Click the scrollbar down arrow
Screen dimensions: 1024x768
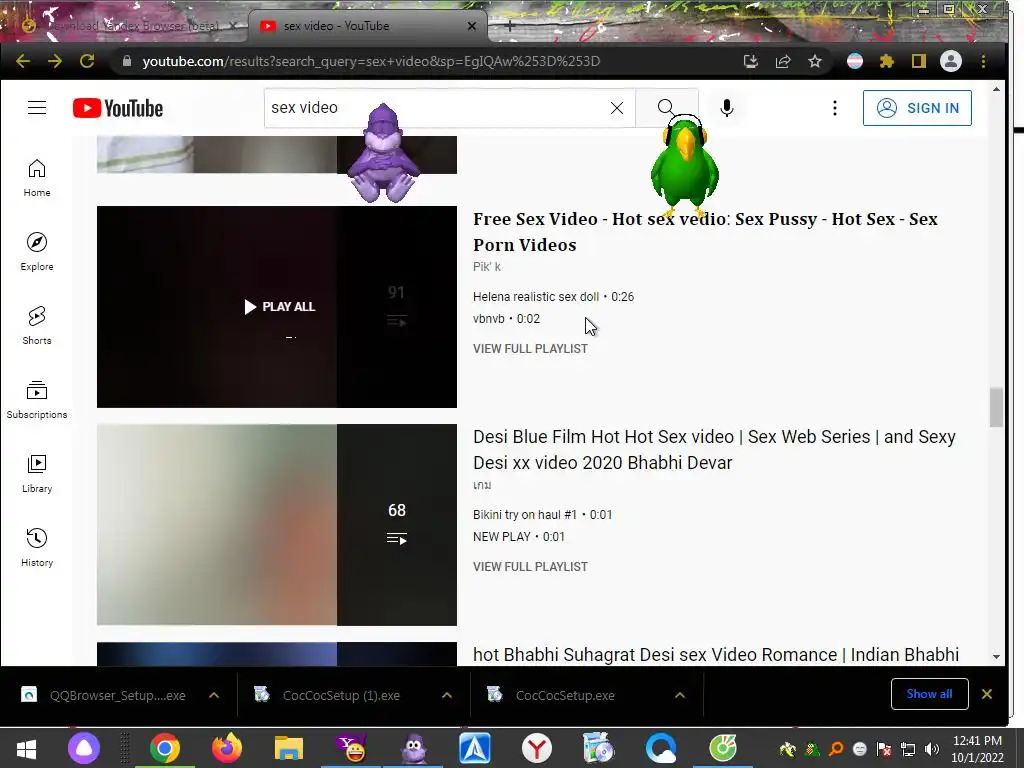[x=996, y=657]
